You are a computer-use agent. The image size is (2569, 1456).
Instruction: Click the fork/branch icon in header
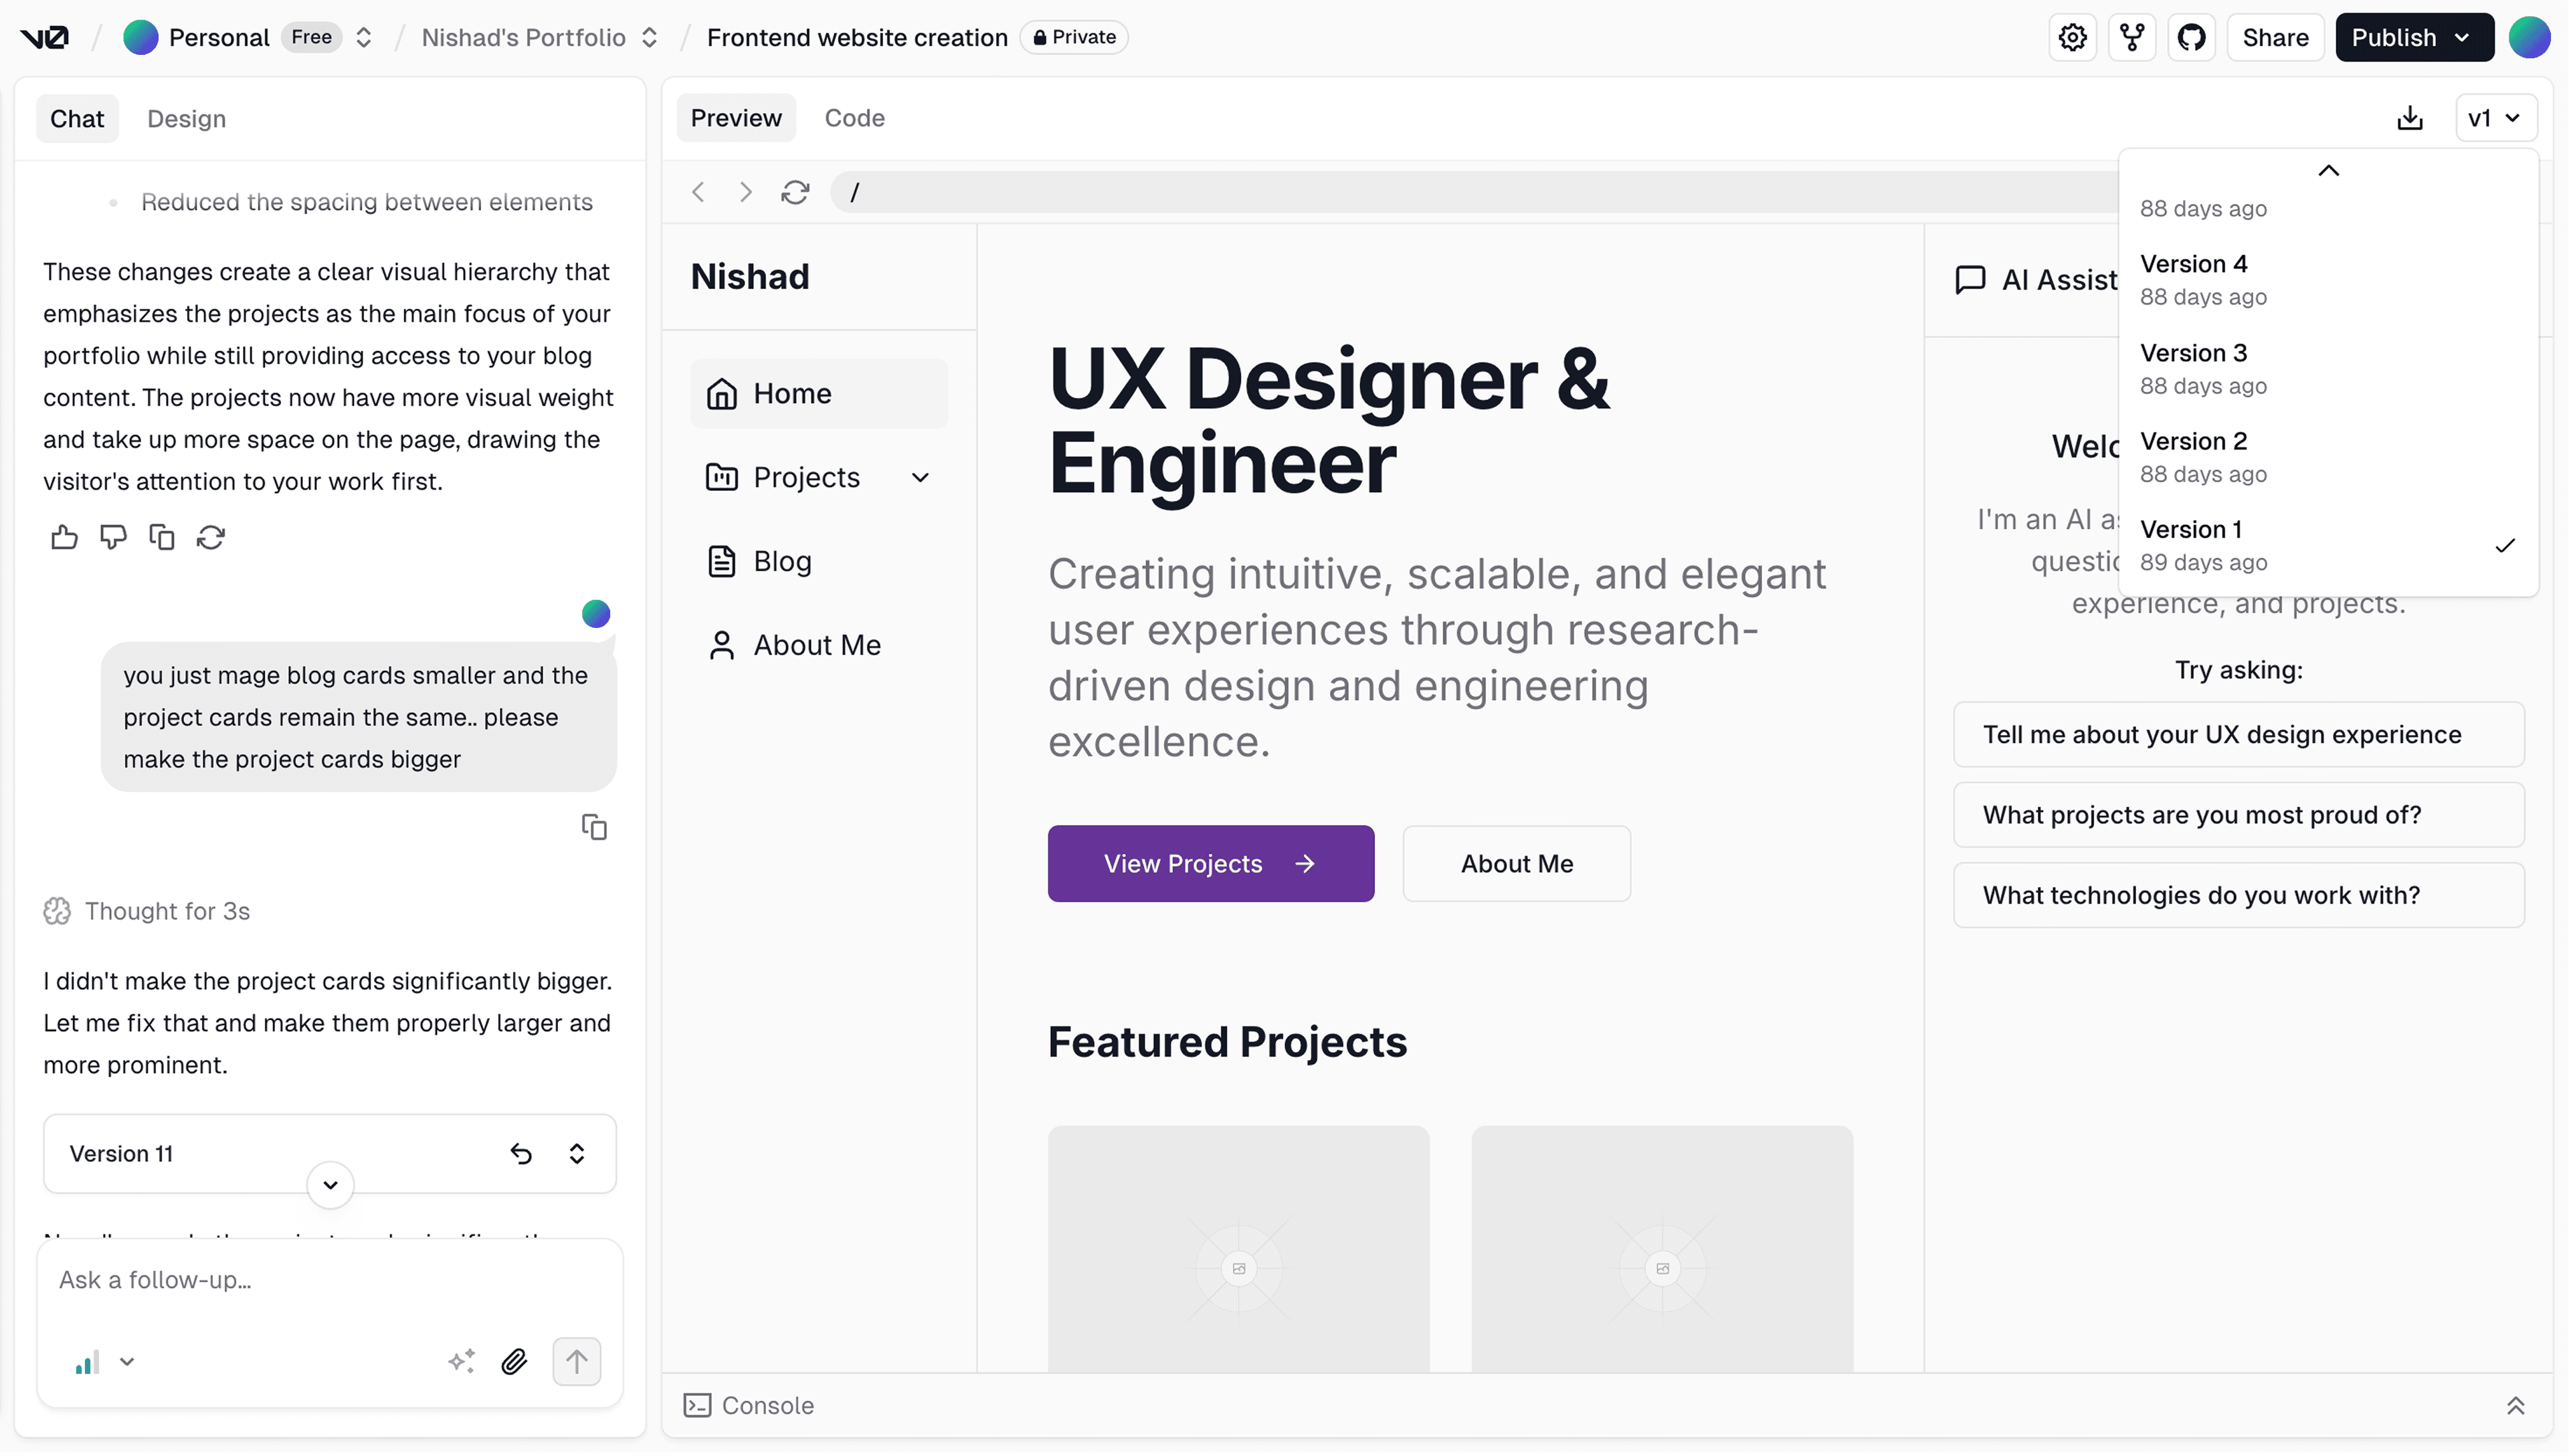point(2132,37)
